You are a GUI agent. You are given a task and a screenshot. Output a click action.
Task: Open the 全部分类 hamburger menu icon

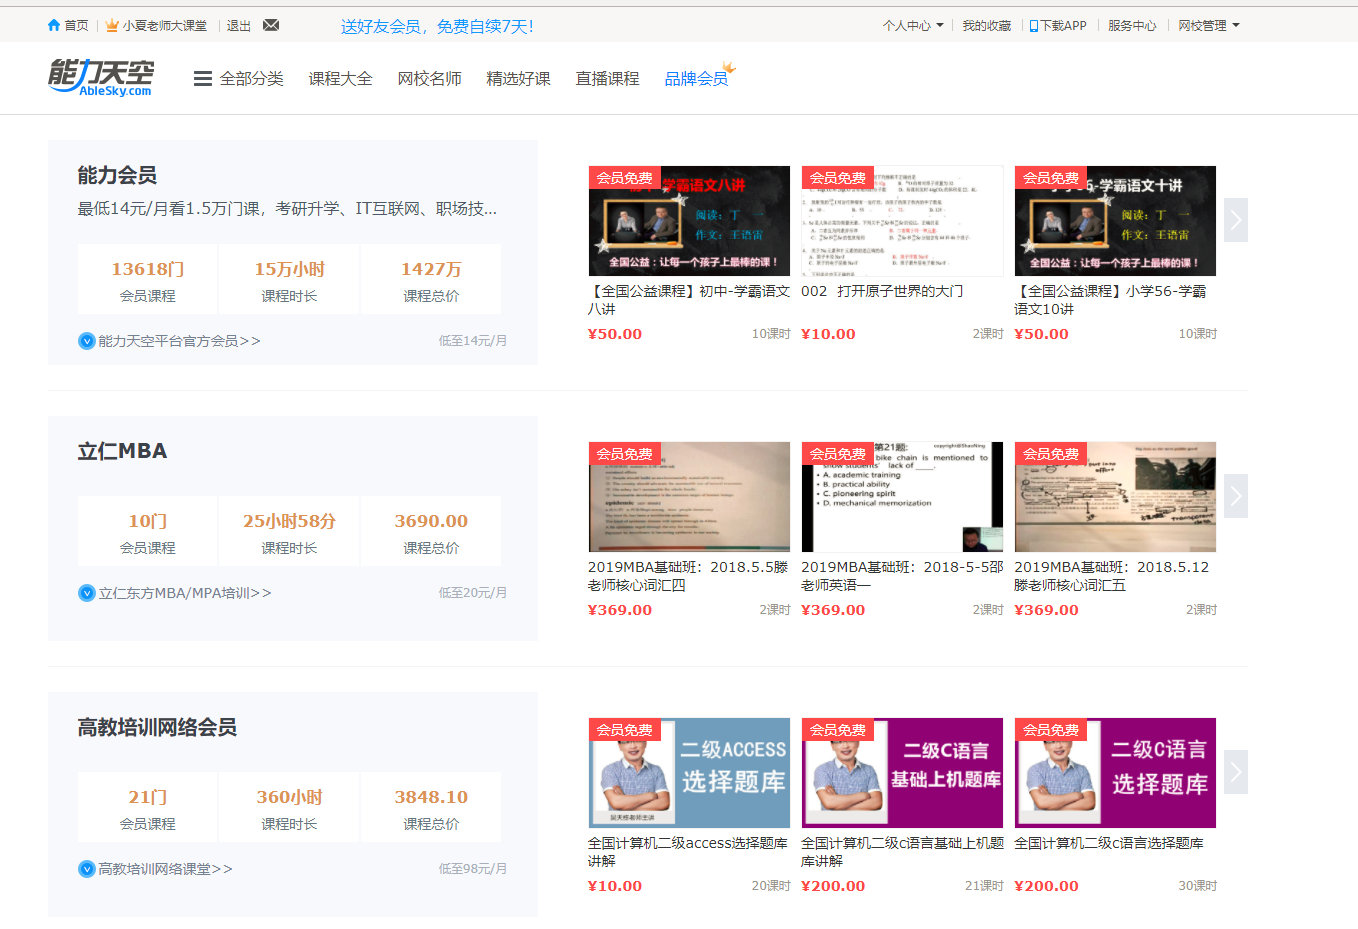(203, 79)
